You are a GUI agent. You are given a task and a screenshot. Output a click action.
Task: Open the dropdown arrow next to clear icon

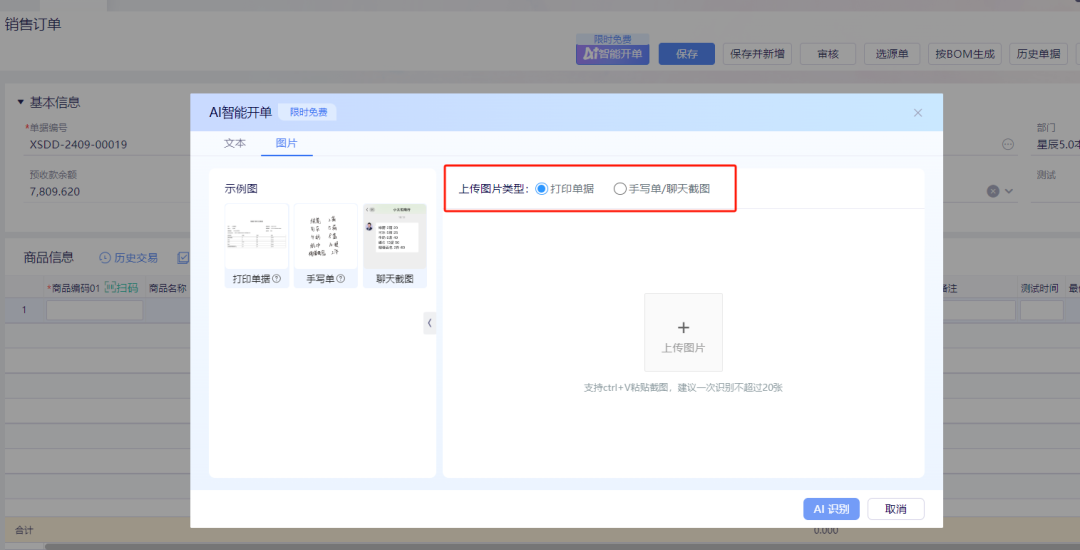[1009, 191]
